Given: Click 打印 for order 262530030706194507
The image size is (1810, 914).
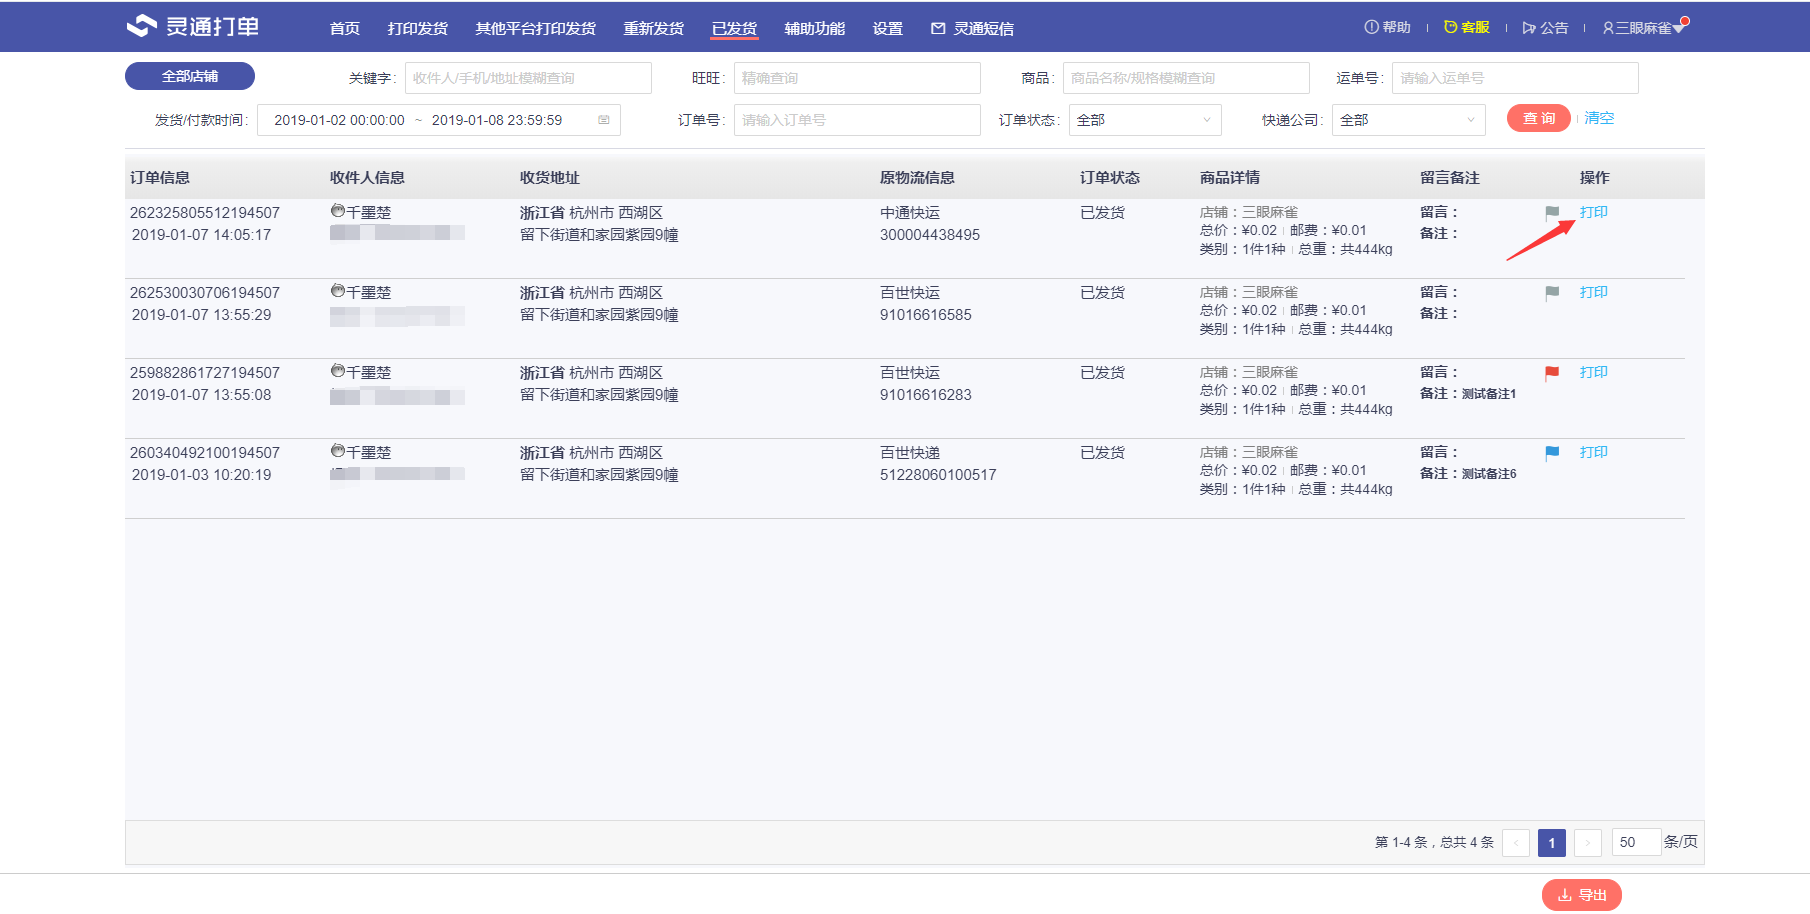Looking at the screenshot, I should [x=1594, y=292].
